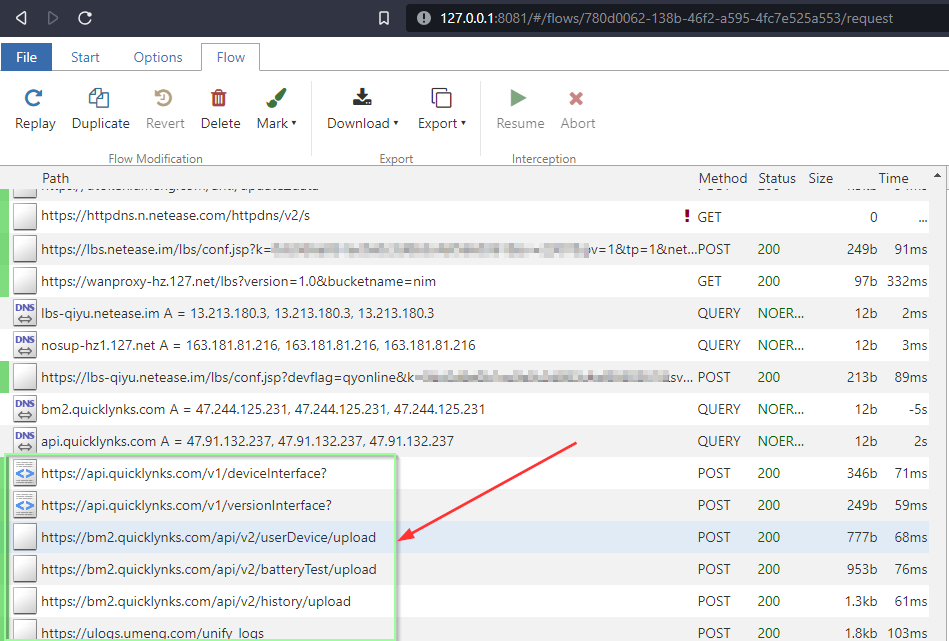This screenshot has height=641, width=949.
Task: Click the 1.3kb size cell
Action: (861, 602)
